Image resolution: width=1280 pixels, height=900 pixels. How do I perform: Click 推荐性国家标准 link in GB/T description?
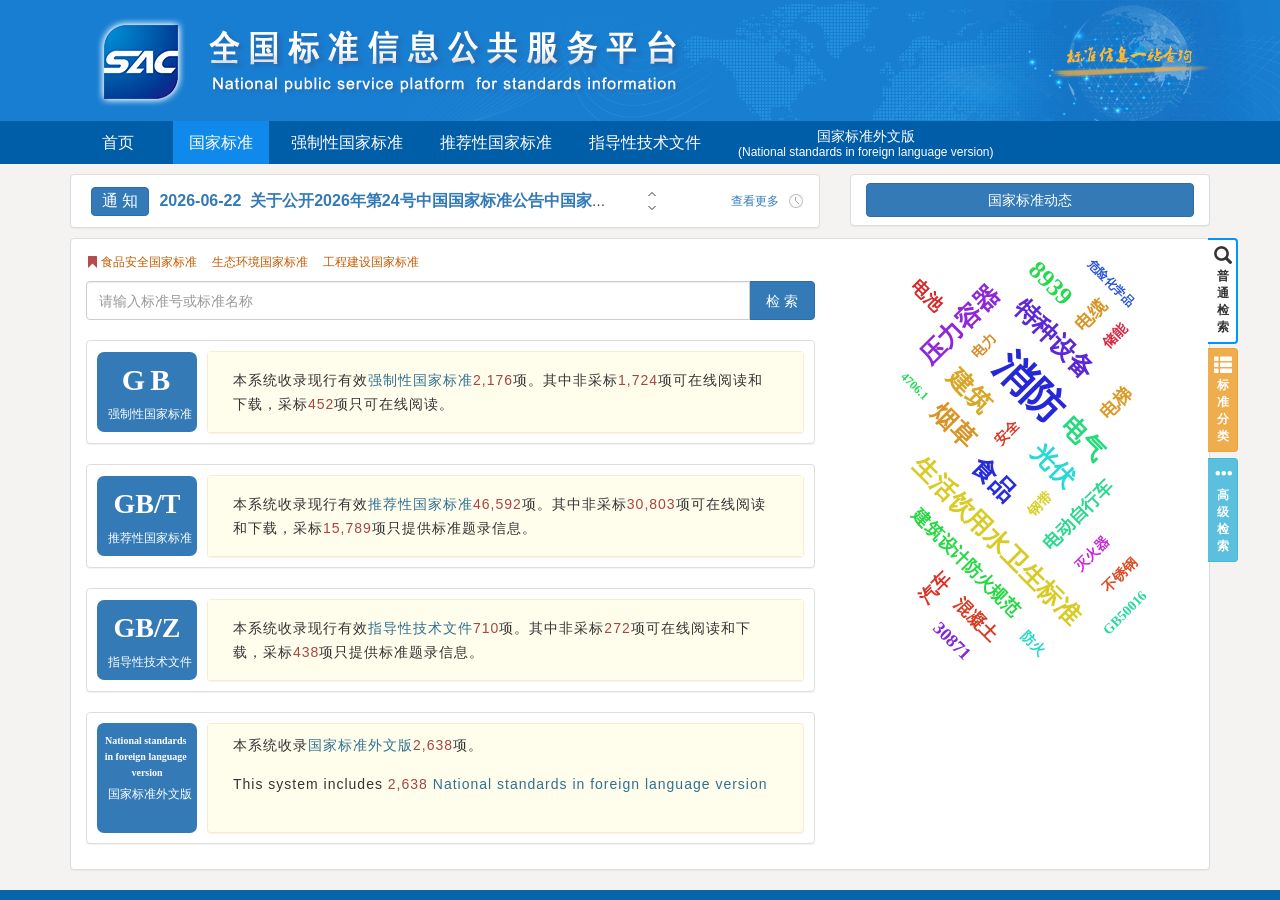(420, 504)
